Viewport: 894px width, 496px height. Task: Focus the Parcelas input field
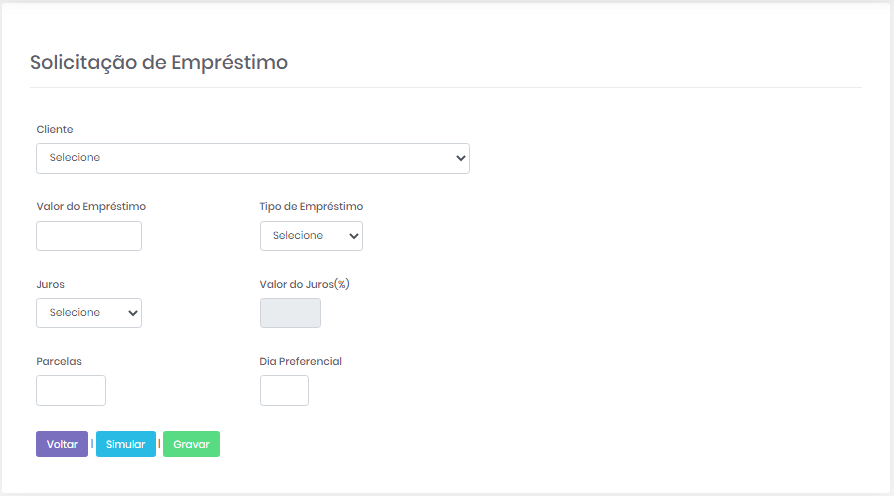tap(71, 390)
